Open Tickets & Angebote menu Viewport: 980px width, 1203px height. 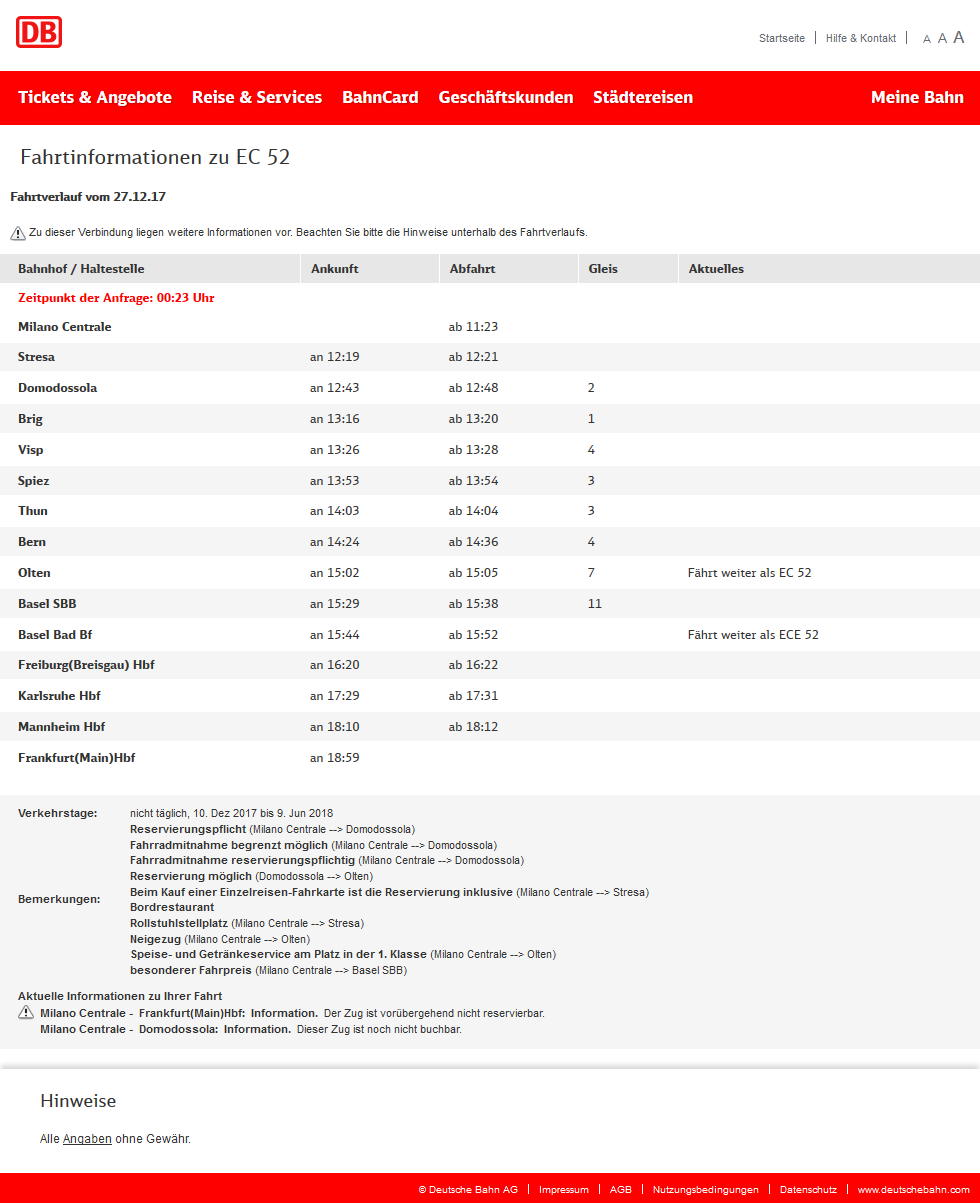click(x=95, y=97)
